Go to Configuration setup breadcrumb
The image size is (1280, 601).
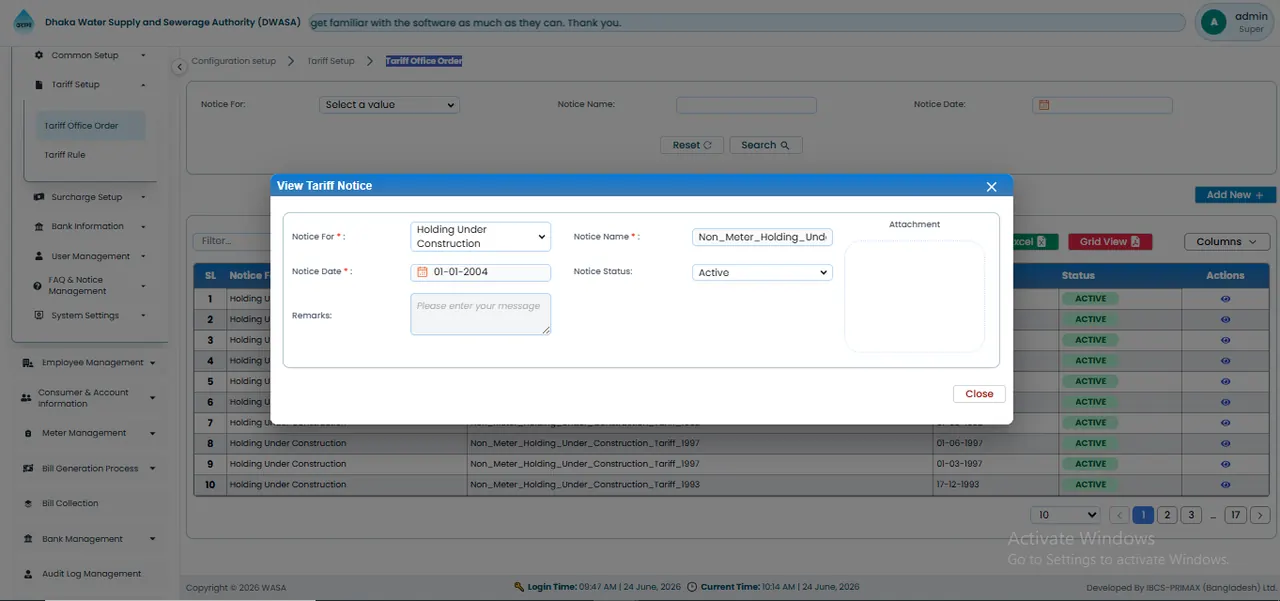pyautogui.click(x=234, y=61)
